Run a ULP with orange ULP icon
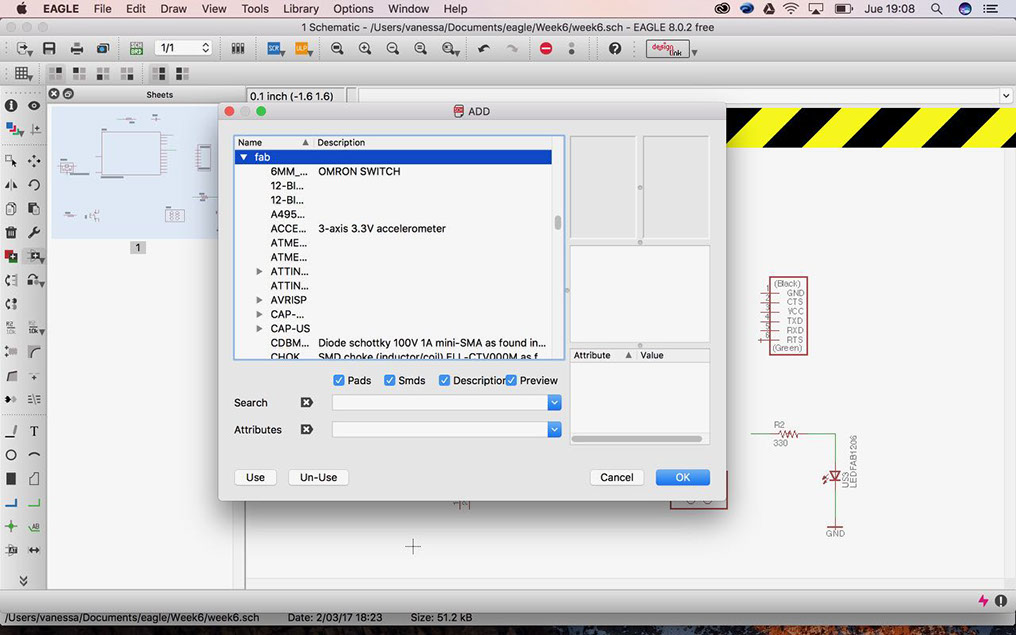 click(303, 49)
